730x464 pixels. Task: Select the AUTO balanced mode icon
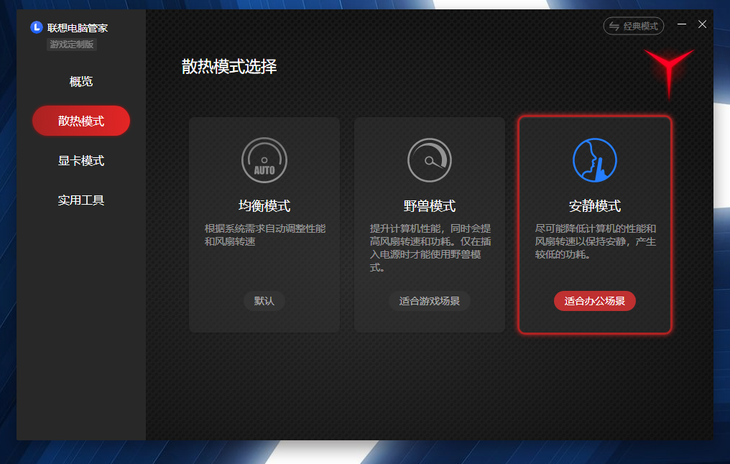point(264,159)
